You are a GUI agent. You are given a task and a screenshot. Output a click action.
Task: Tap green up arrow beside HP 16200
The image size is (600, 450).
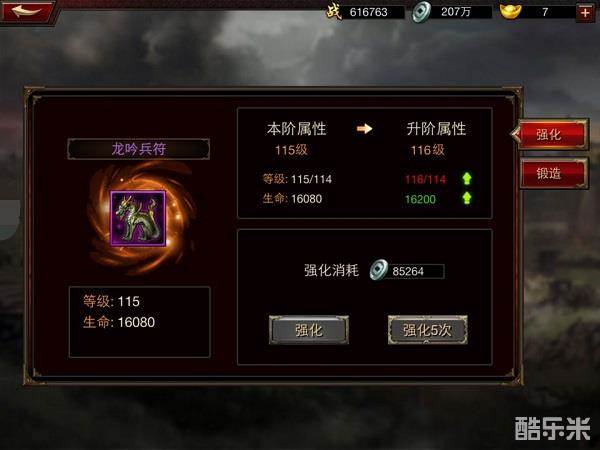point(467,198)
